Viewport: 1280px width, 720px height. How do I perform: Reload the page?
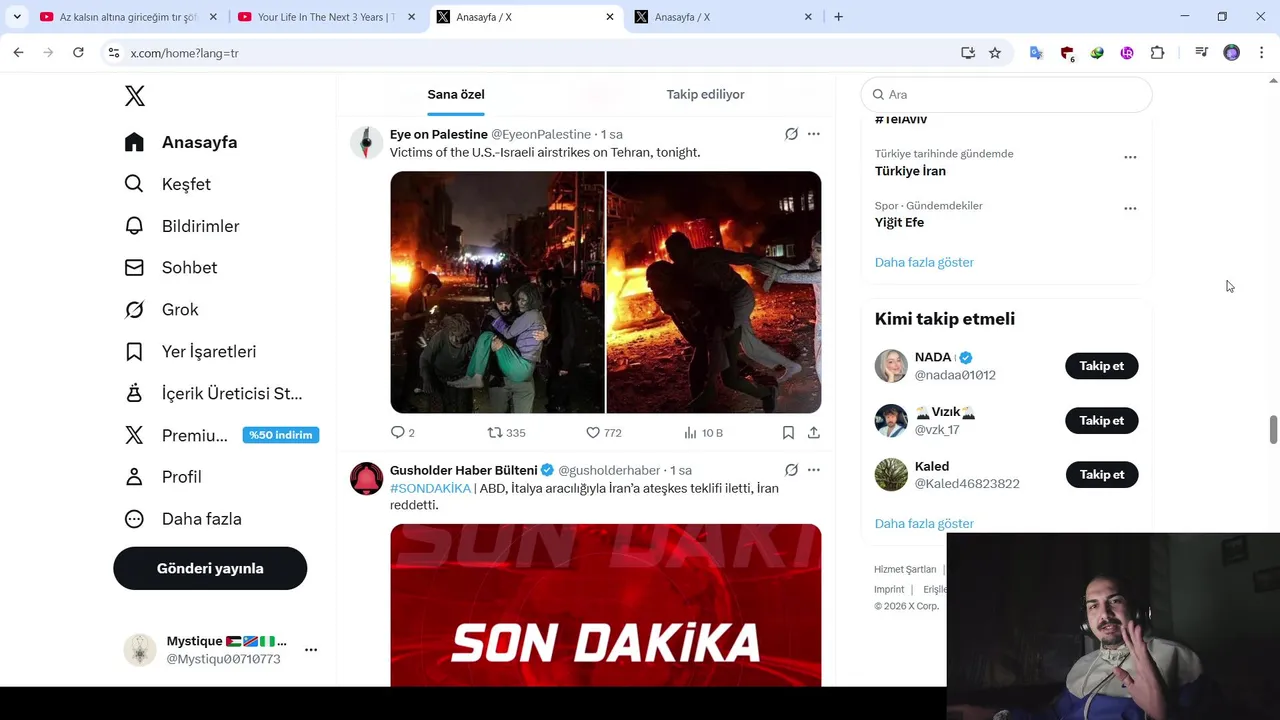(78, 53)
